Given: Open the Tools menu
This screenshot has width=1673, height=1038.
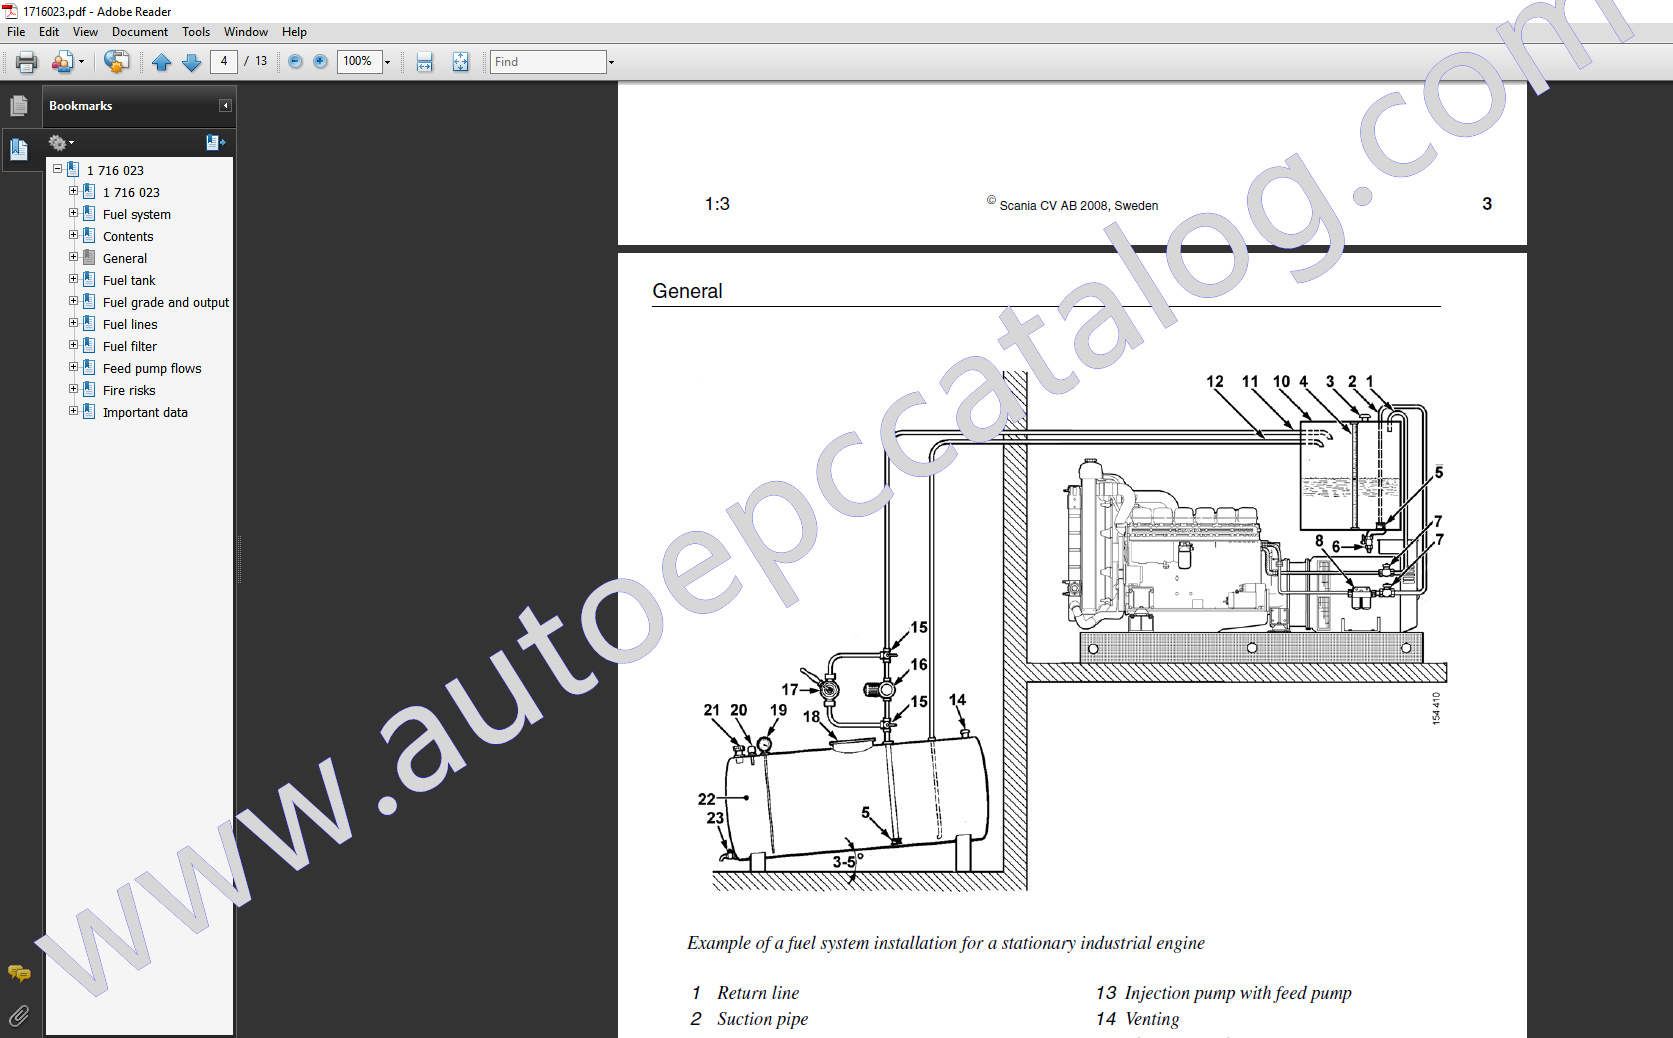Looking at the screenshot, I should pyautogui.click(x=196, y=32).
